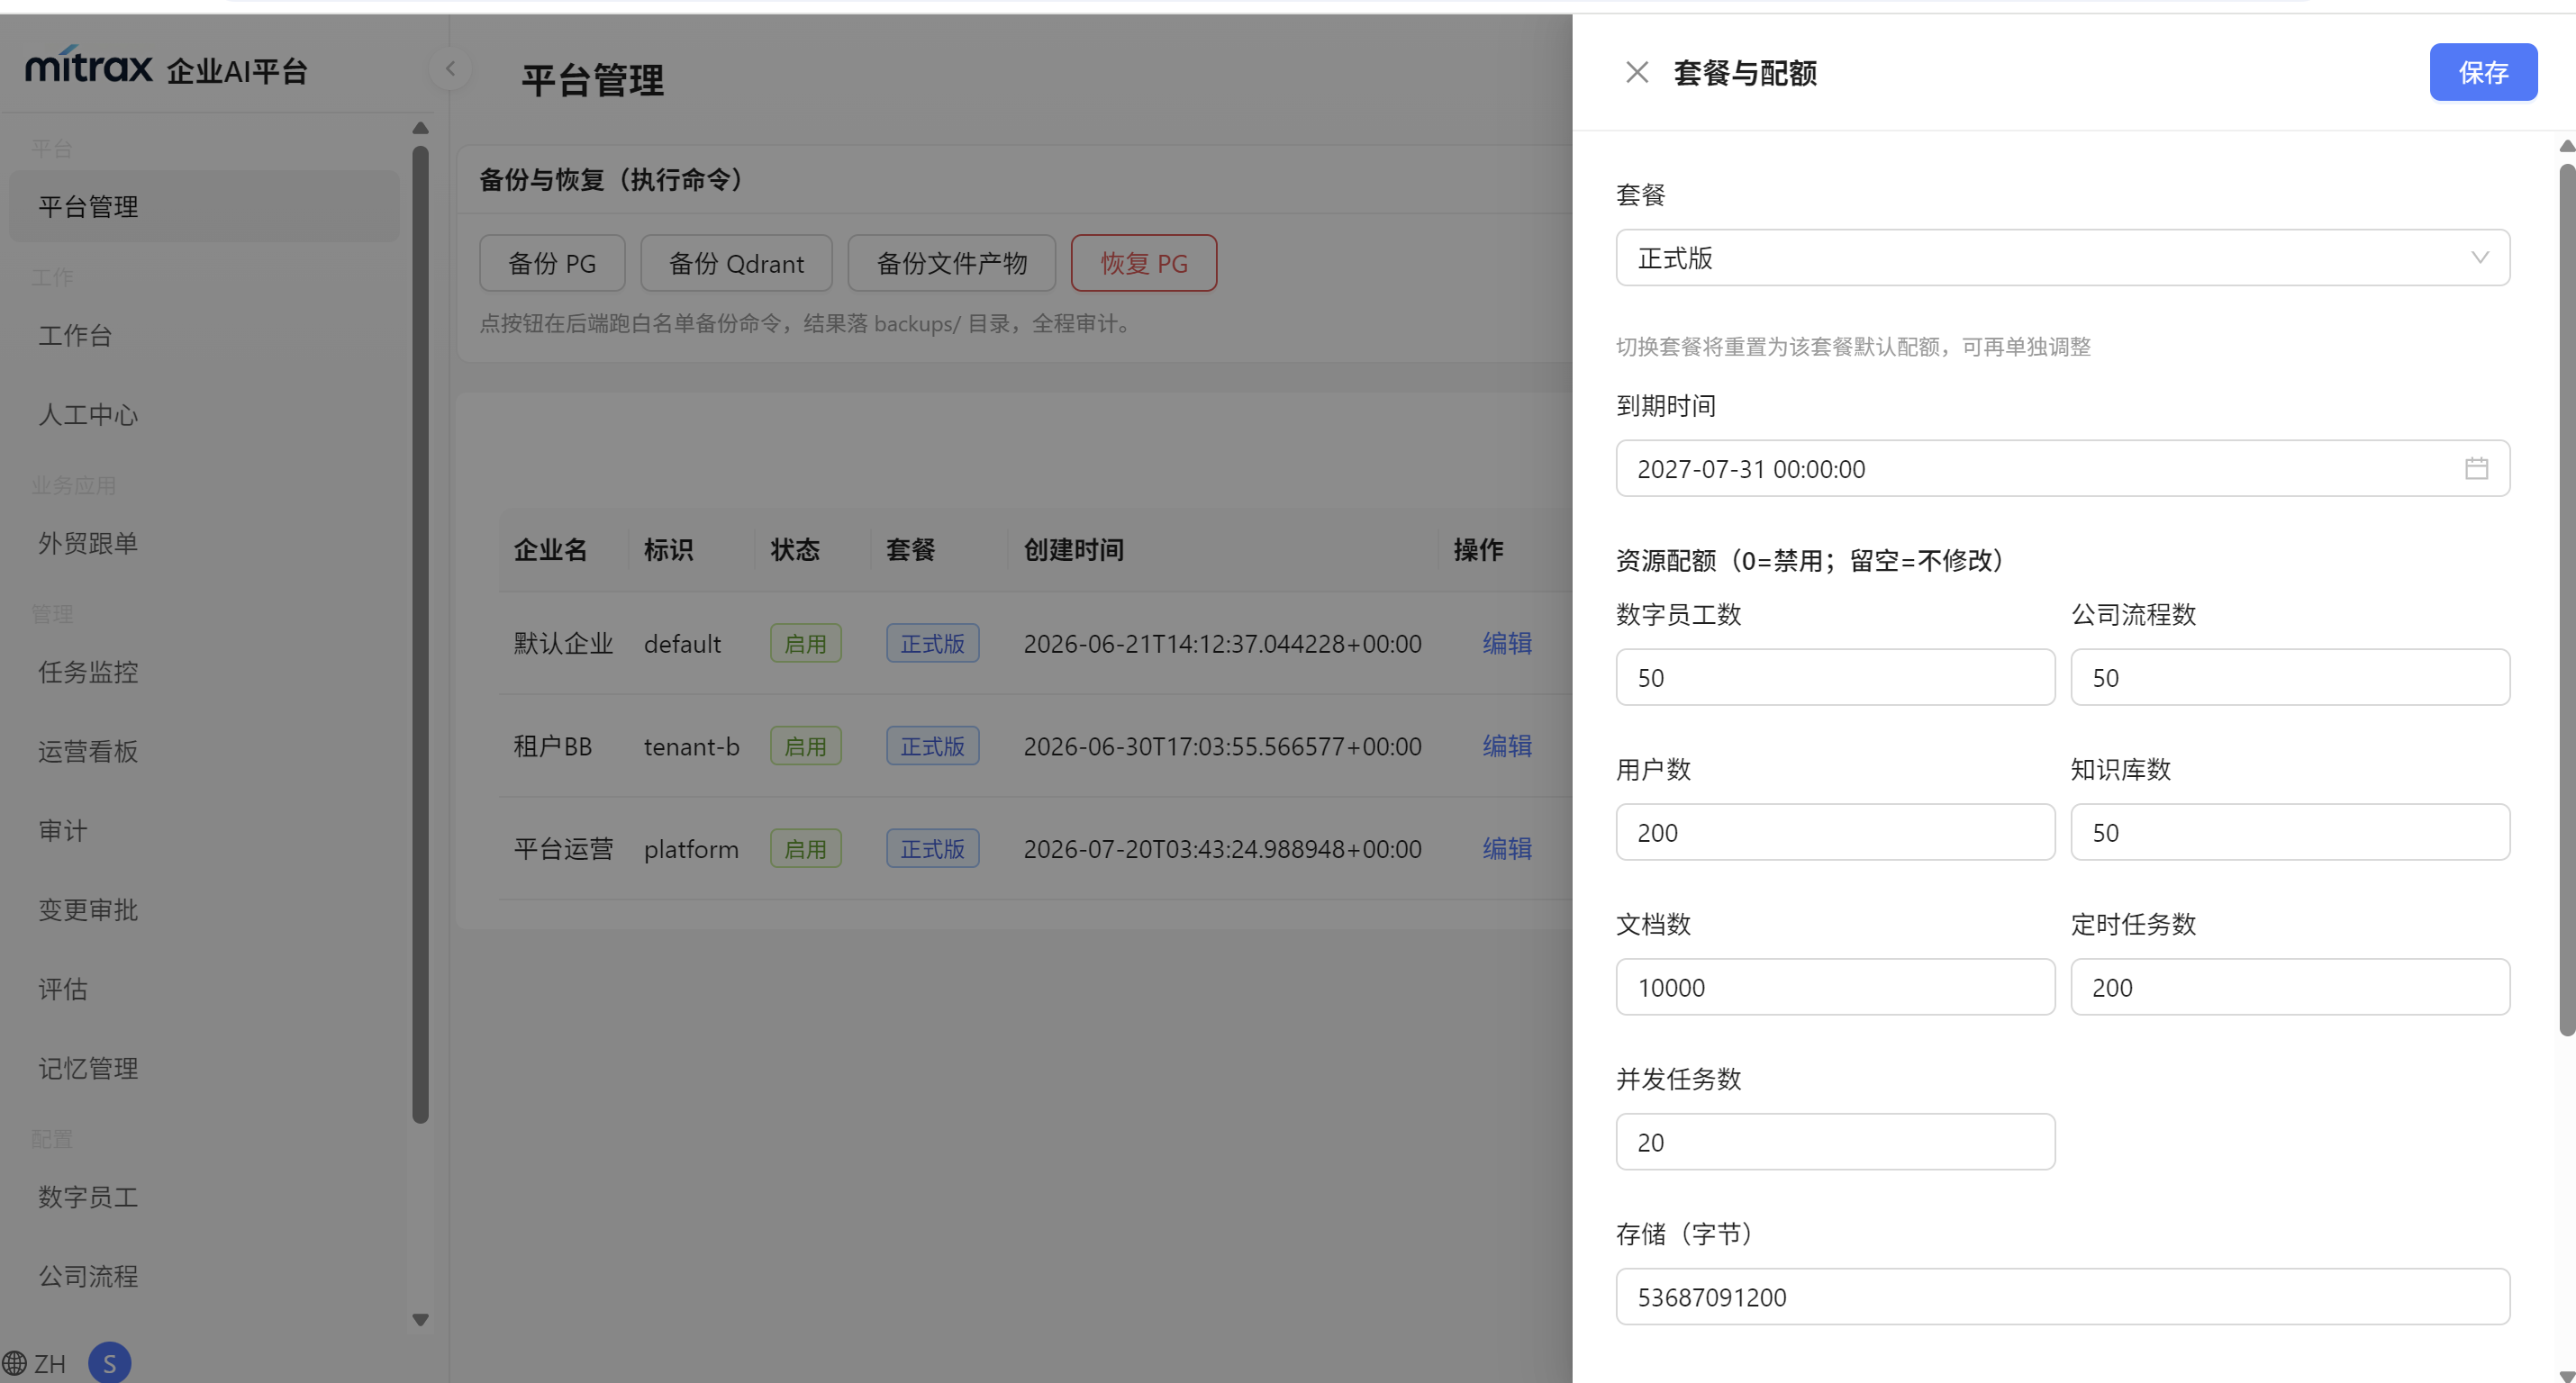Click the 2026-07-20T03:43:24.988948+00:00 timestamp
Image resolution: width=2576 pixels, height=1383 pixels.
[x=1222, y=849]
